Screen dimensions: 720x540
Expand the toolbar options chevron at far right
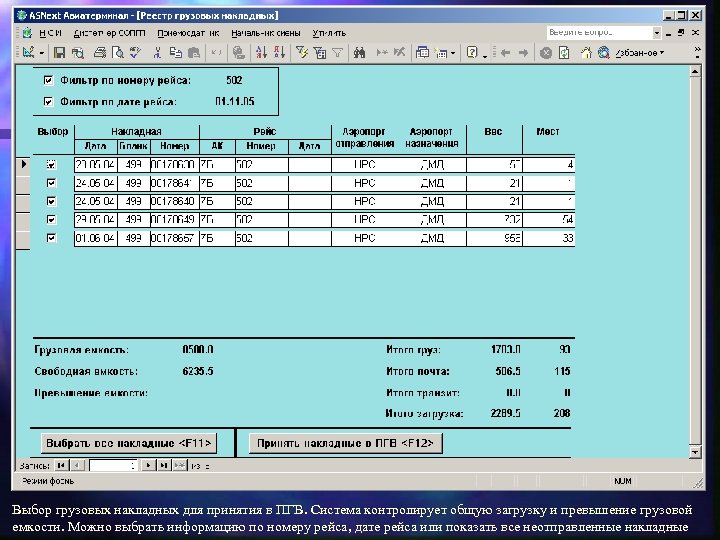tap(698, 53)
